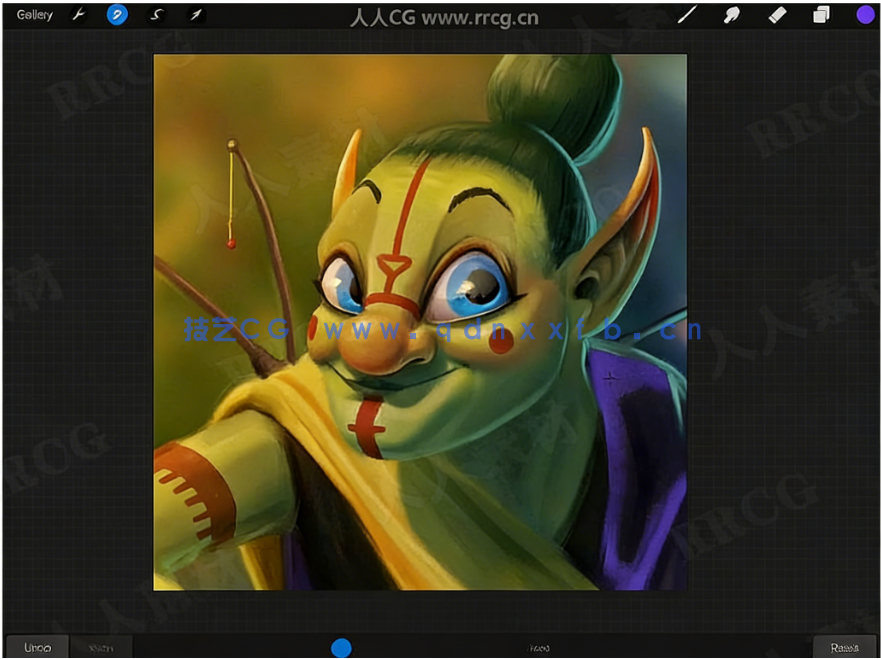Open the purple color swatch
The image size is (881, 659).
[865, 15]
